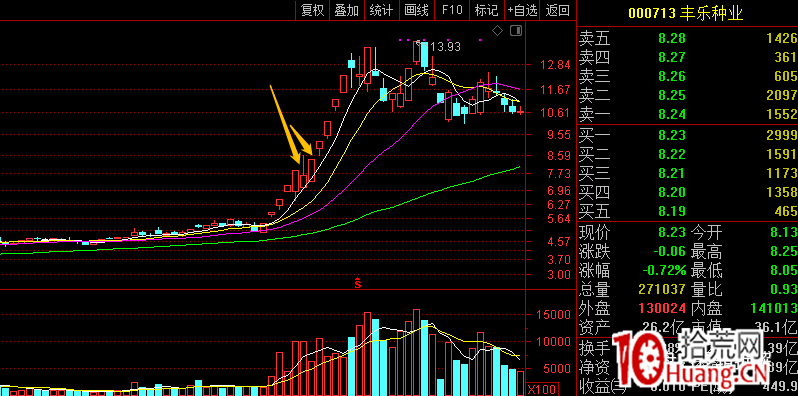Toggle the side panel layout icon

[x=516, y=31]
